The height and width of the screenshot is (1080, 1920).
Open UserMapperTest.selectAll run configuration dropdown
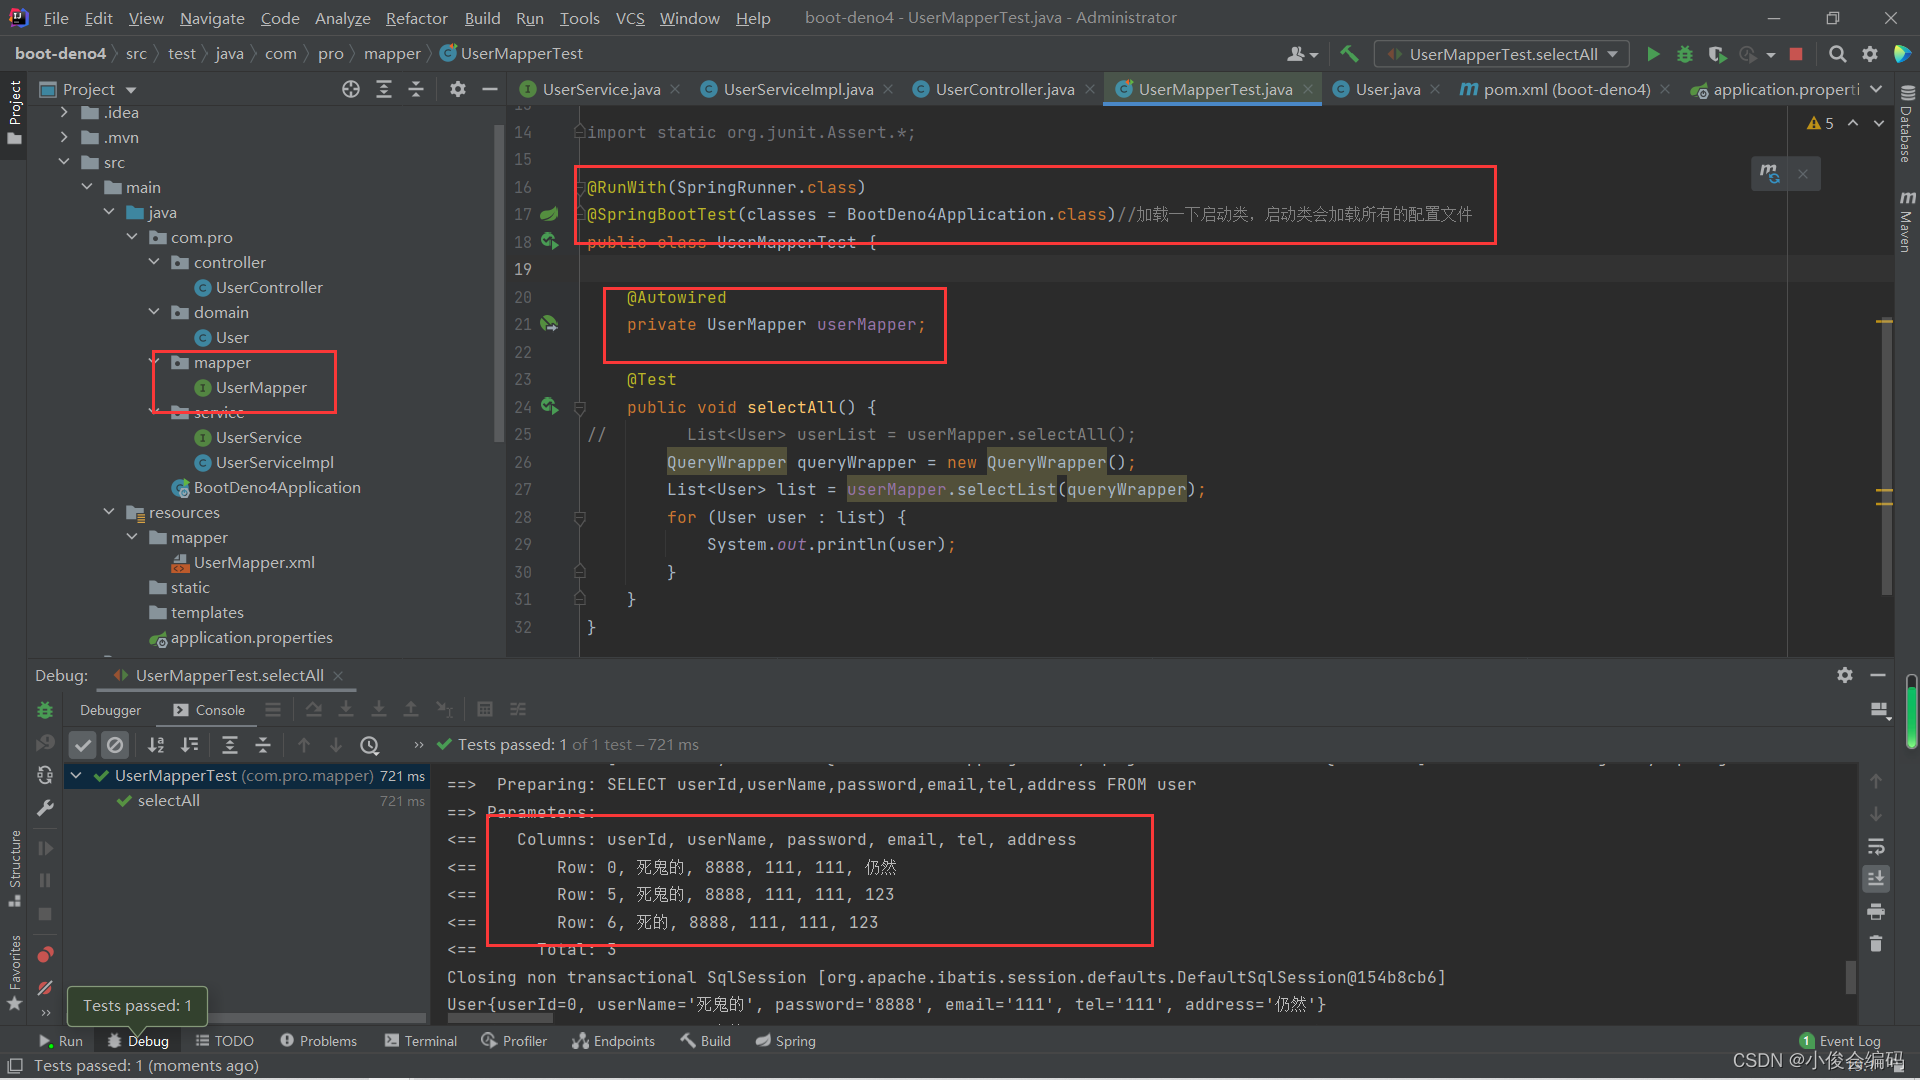click(x=1502, y=54)
